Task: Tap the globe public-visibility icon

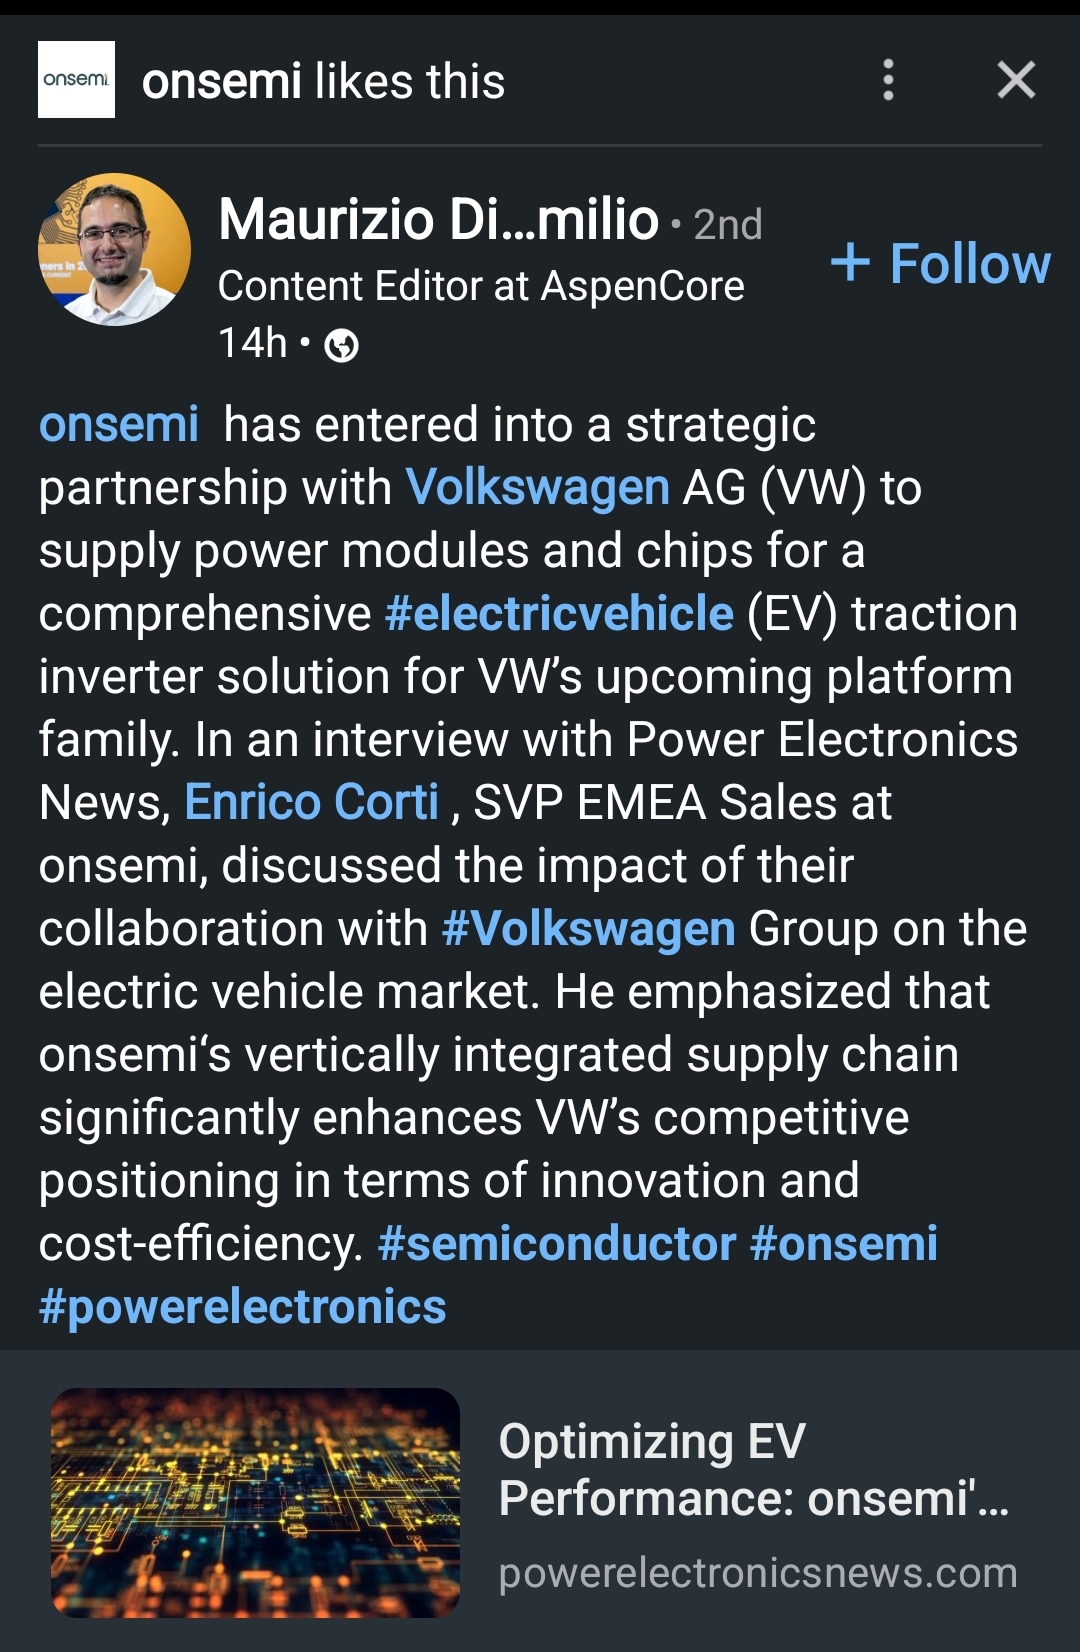Action: click(x=342, y=346)
